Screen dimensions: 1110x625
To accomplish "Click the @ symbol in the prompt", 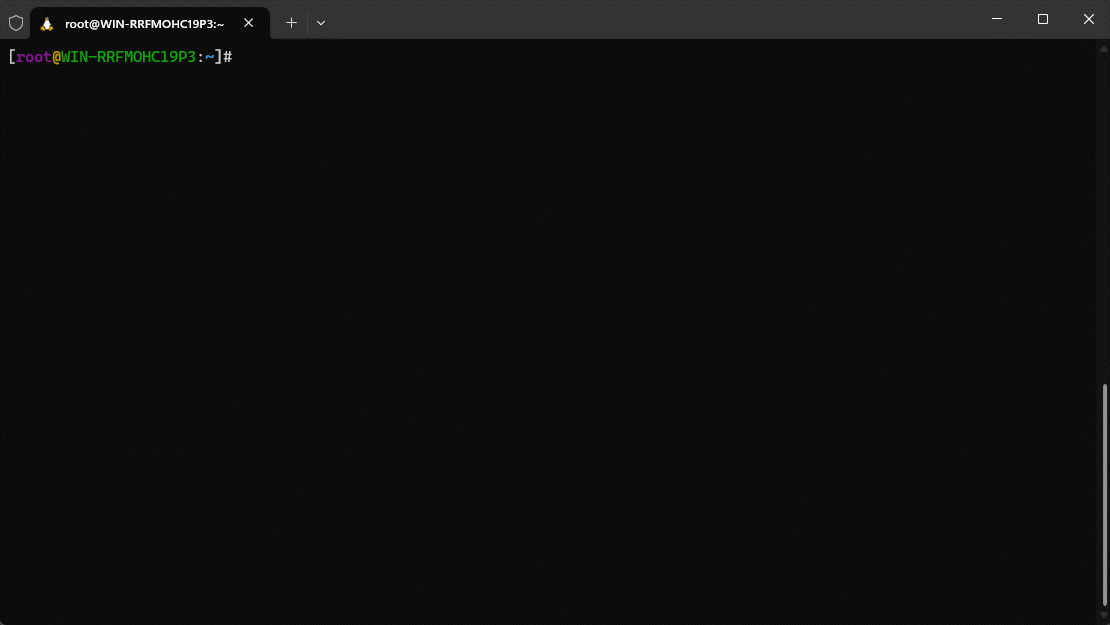I will [x=56, y=57].
